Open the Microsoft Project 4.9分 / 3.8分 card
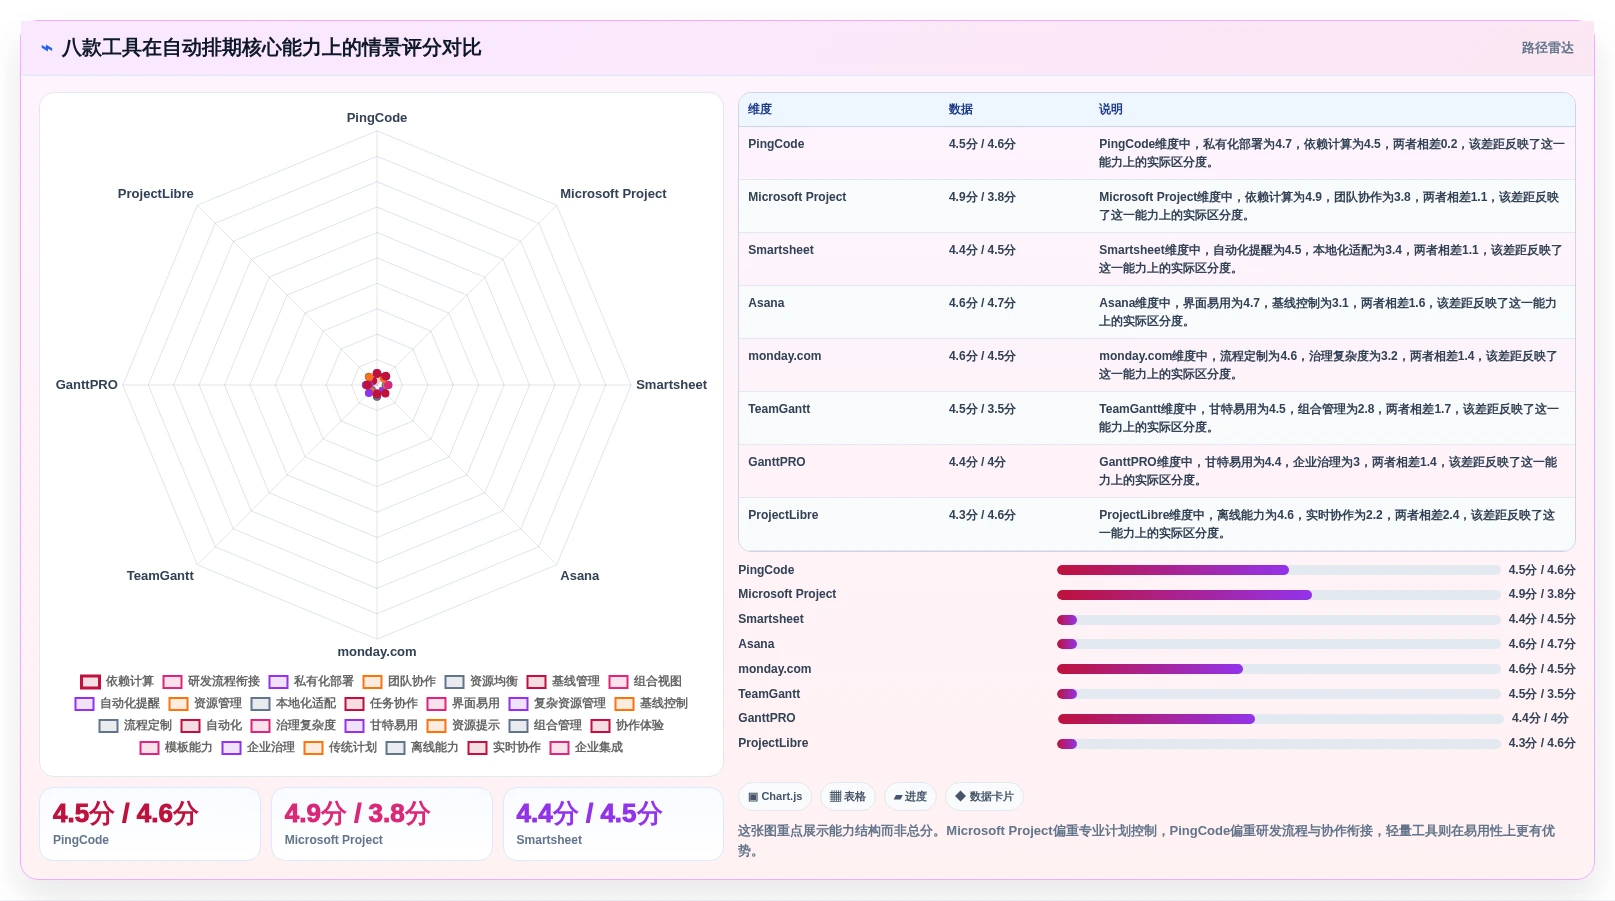The width and height of the screenshot is (1615, 901). click(x=382, y=824)
